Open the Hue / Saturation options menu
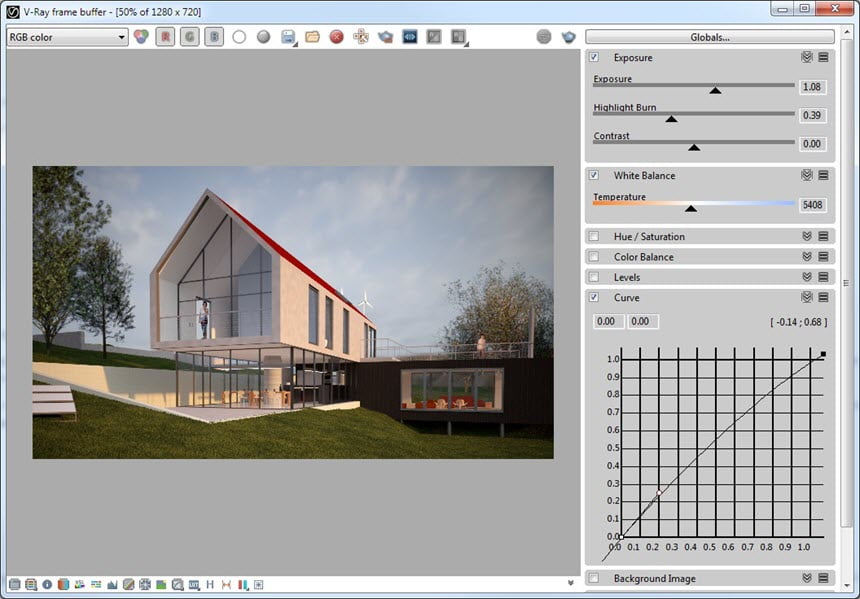 coord(823,236)
